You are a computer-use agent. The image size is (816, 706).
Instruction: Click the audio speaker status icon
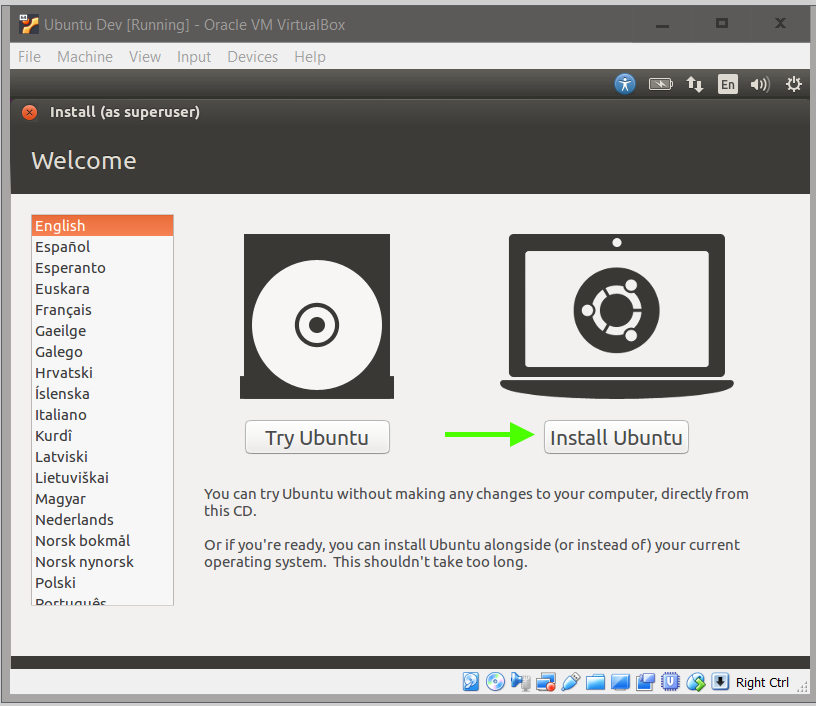click(520, 681)
